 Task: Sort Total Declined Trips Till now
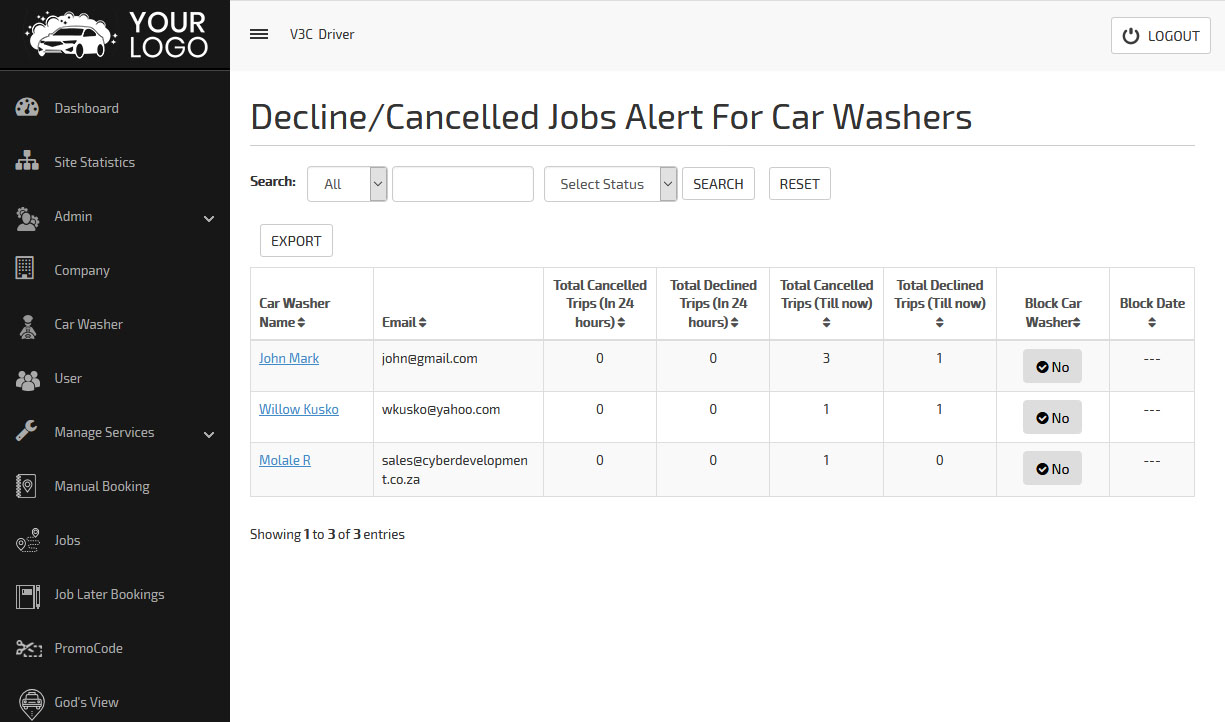[x=939, y=322]
